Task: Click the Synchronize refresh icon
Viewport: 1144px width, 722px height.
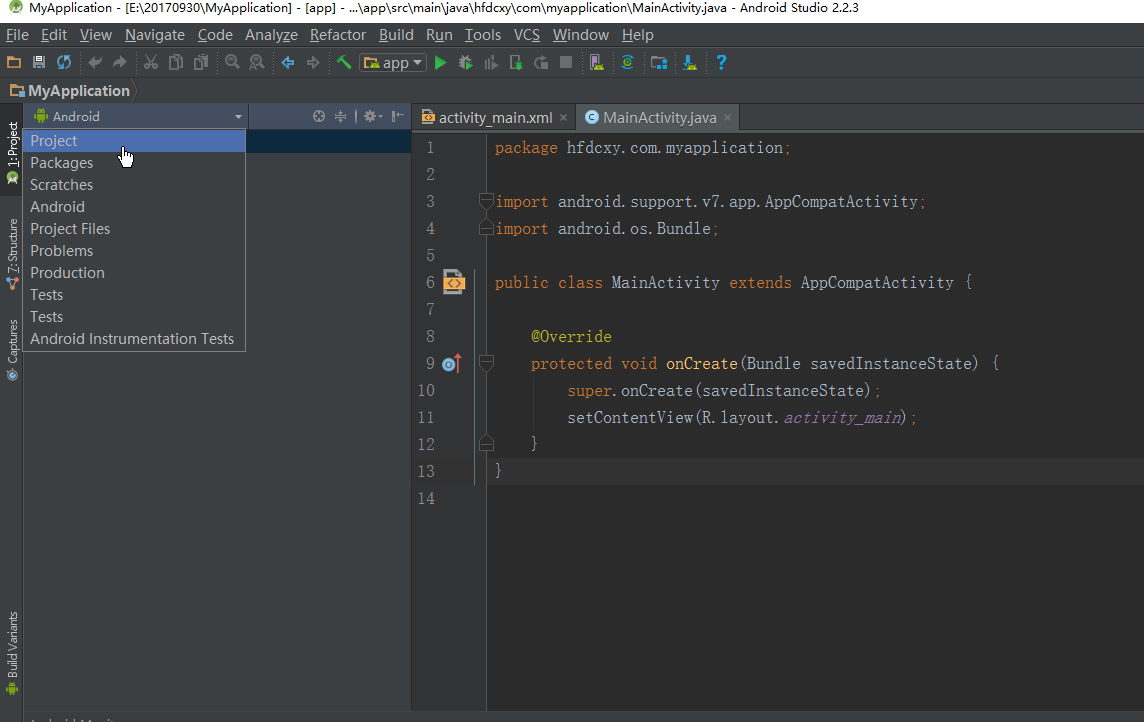Action: [x=63, y=62]
